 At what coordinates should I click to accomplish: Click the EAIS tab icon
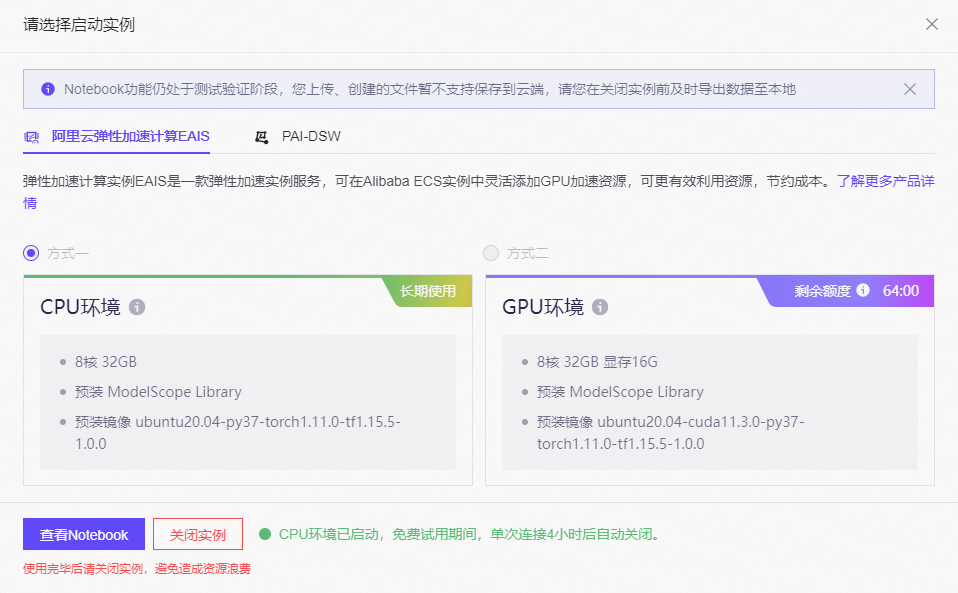31,137
